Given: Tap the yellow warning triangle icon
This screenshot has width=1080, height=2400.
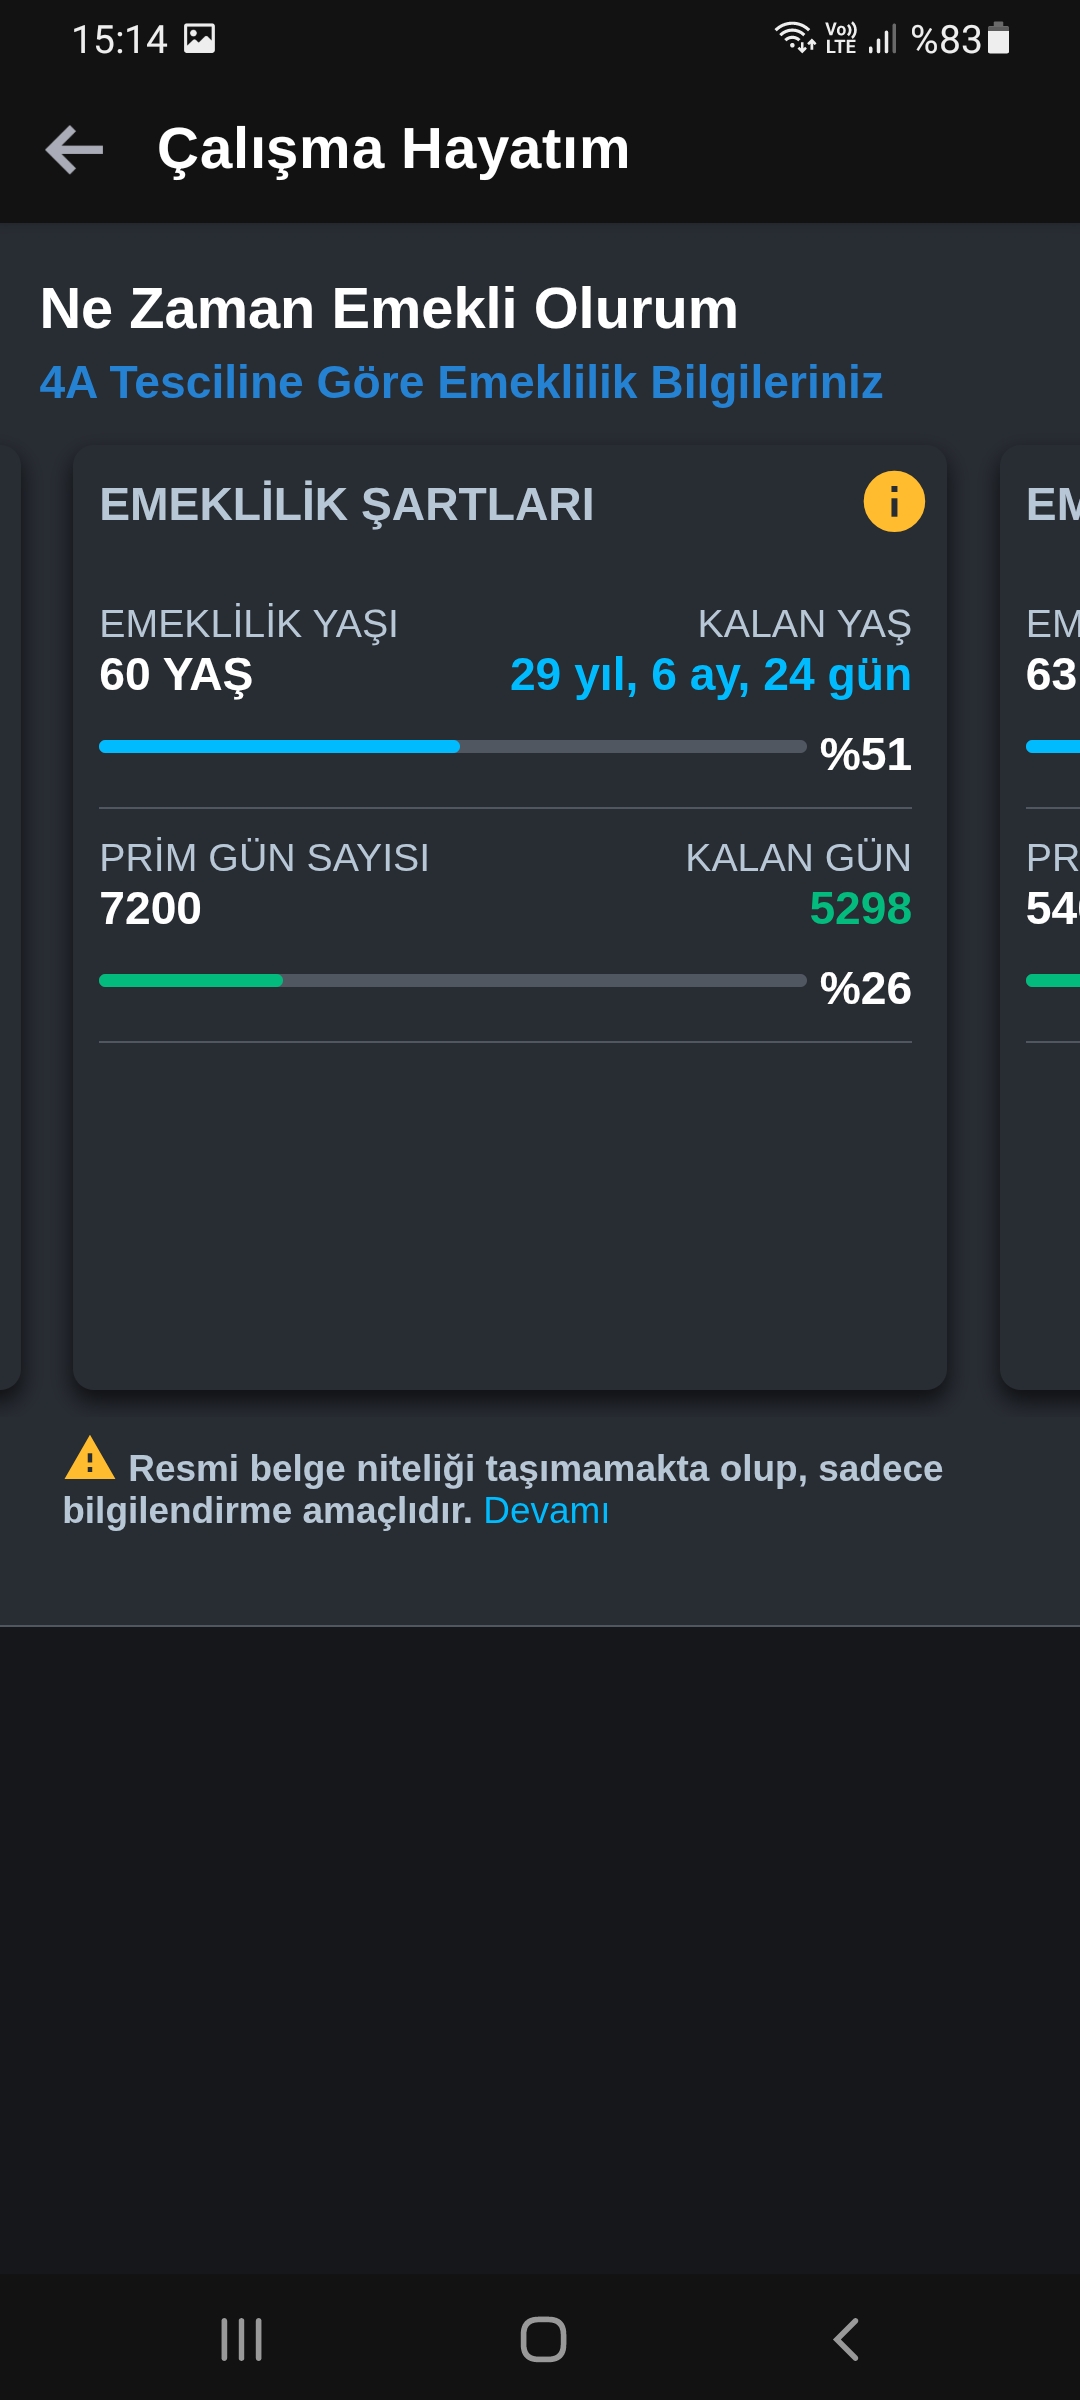Looking at the screenshot, I should tap(90, 1458).
